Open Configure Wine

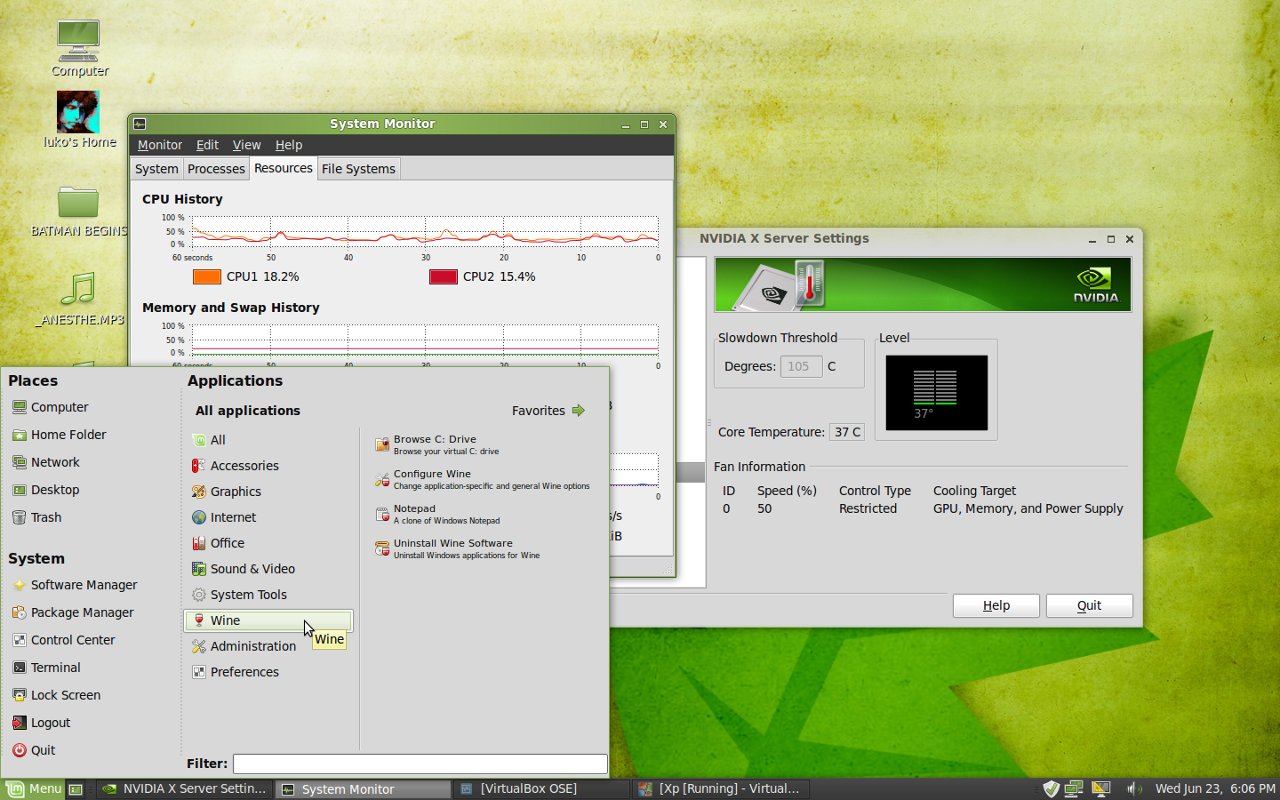(x=482, y=480)
